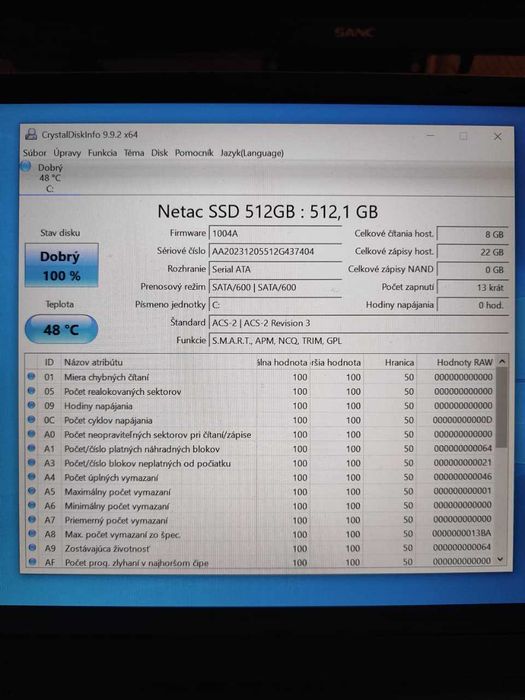
Task: Open the Téma menu
Action: coord(134,153)
